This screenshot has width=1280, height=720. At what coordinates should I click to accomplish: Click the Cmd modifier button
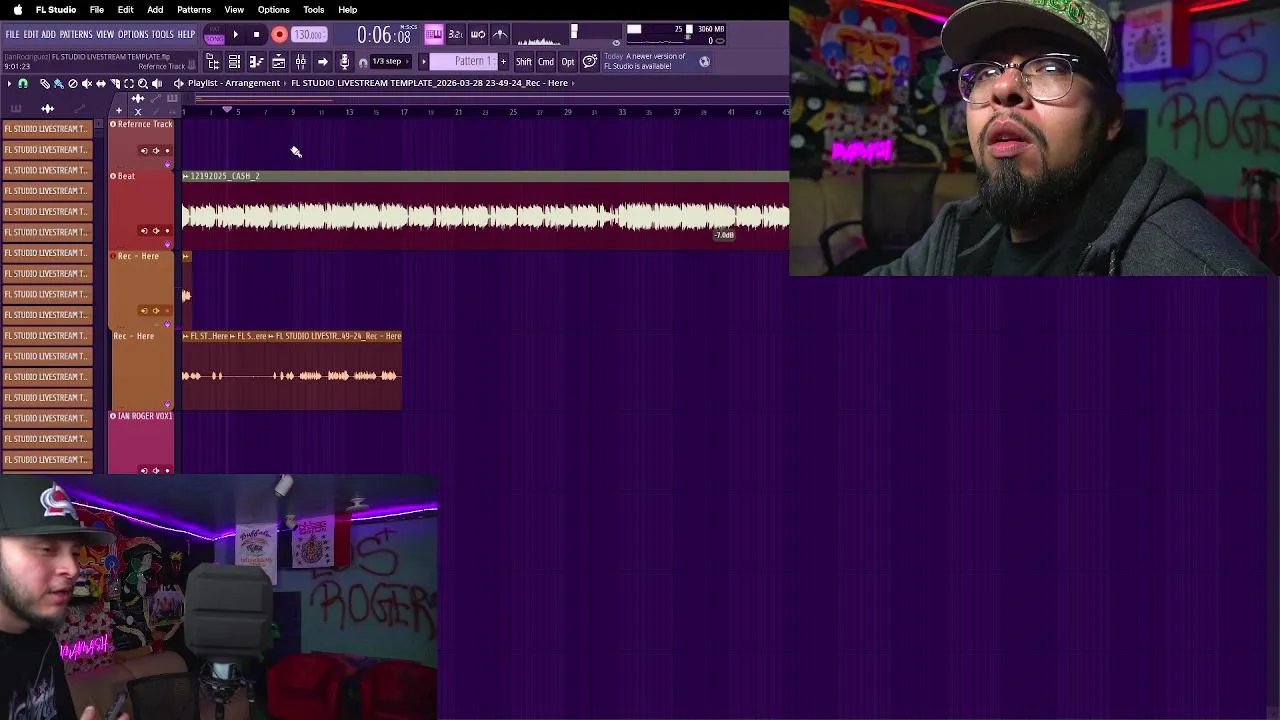(x=546, y=62)
